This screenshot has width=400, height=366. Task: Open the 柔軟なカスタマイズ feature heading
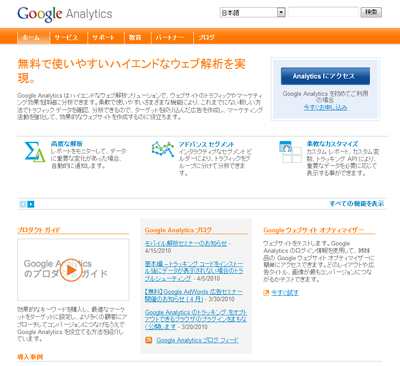pyautogui.click(x=332, y=144)
